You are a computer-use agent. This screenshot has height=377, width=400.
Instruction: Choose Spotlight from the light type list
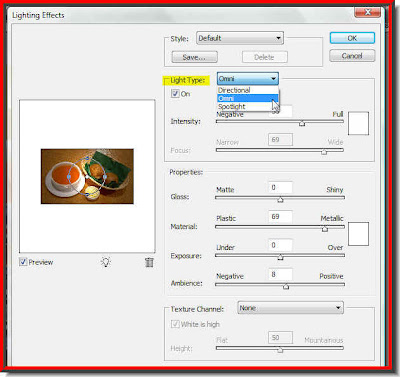coord(248,107)
